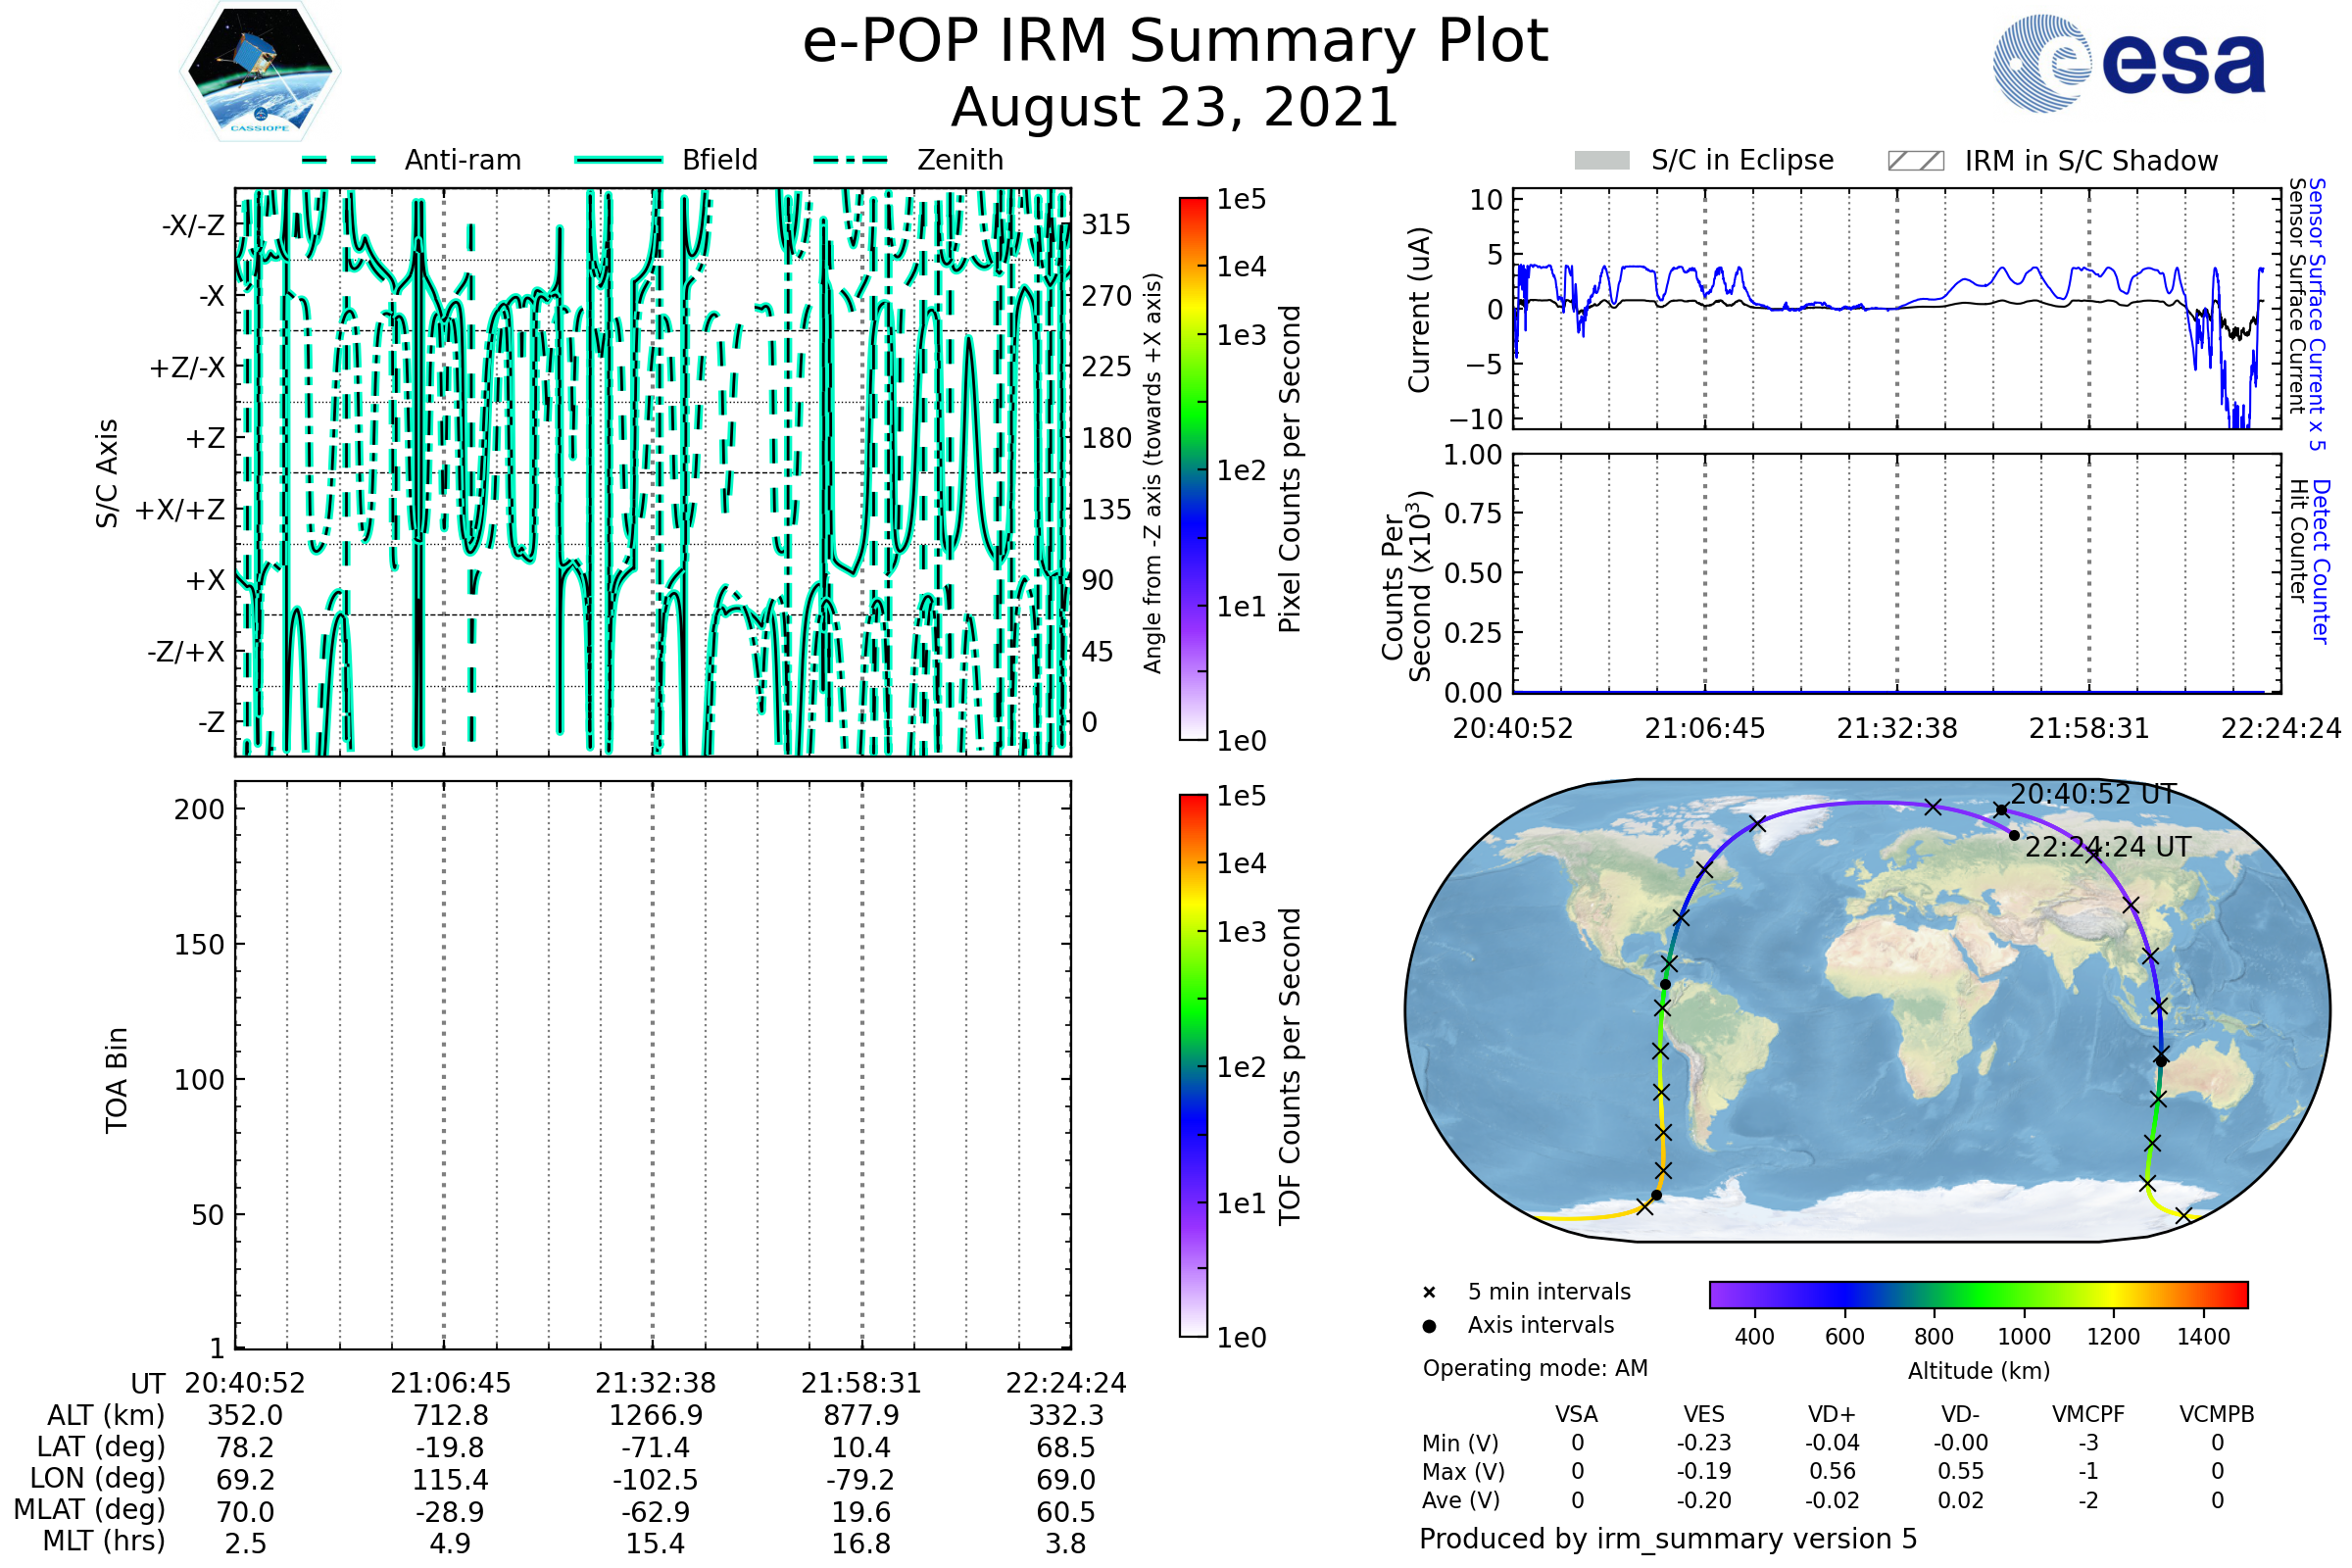Click the CASSIOPE satellite mission logo
2352x1568 pixels.
click(260, 72)
